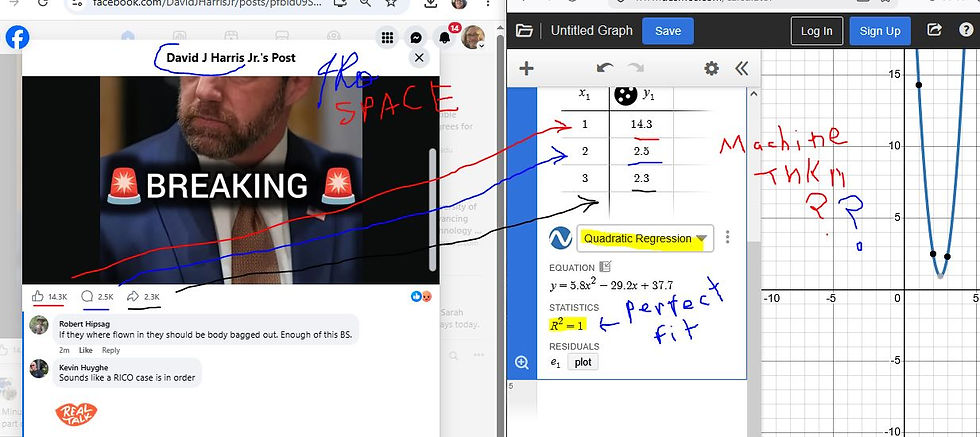Click the 2m comment timestamp
Screen dimensions: 980x437
[64, 350]
